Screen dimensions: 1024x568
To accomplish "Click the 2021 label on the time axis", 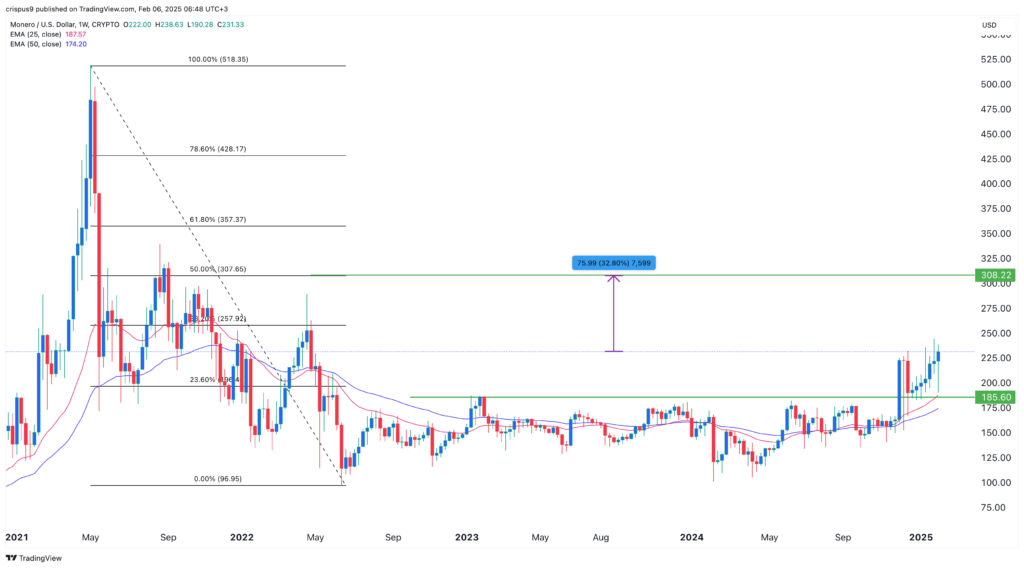I will 17,537.
